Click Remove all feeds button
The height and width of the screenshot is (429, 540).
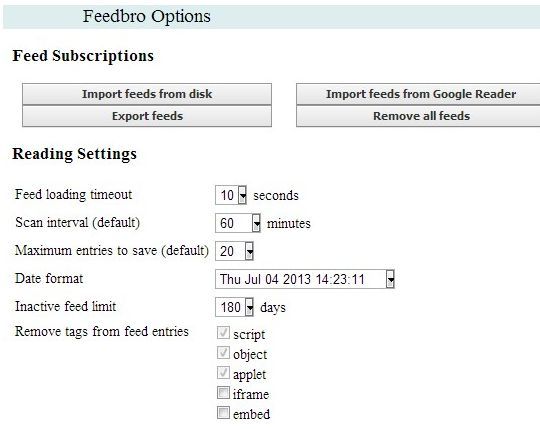[x=418, y=116]
